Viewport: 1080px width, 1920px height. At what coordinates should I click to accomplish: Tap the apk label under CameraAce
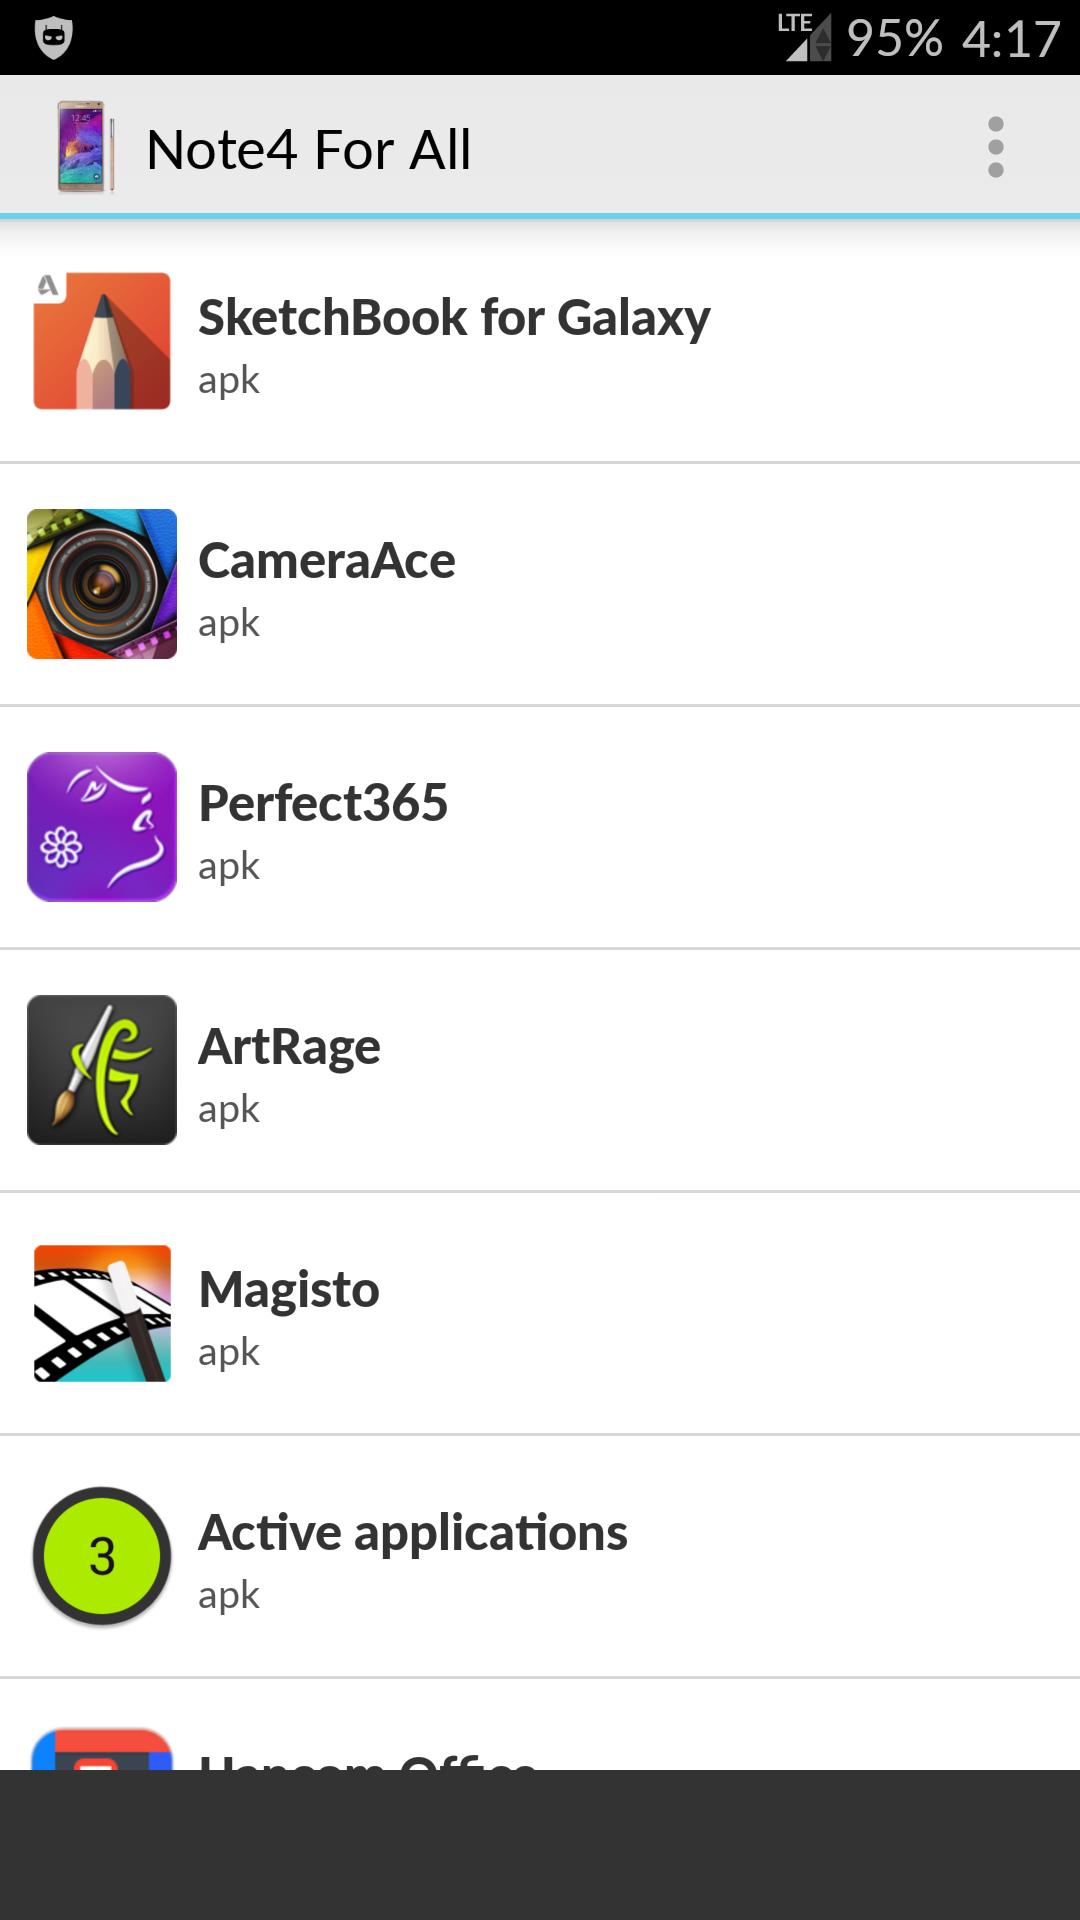tap(229, 623)
